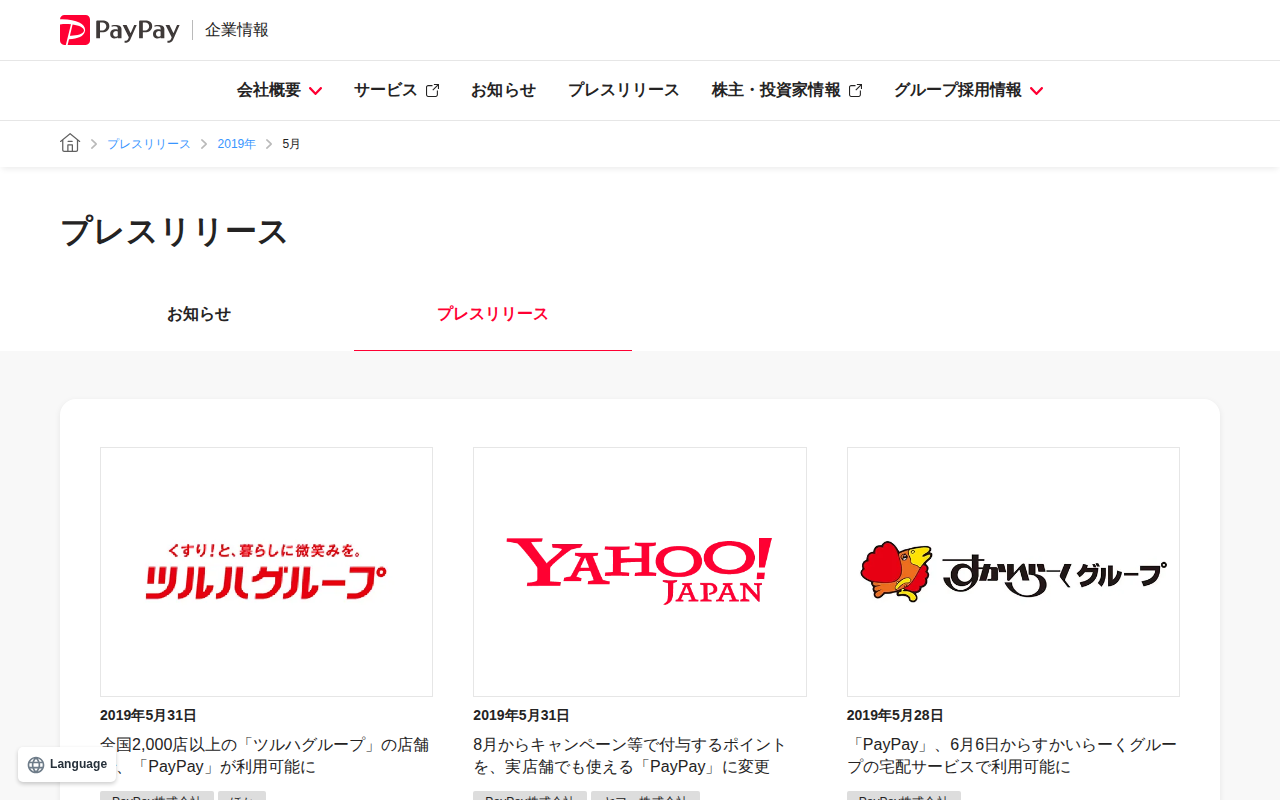Go to home via breadcrumb house icon
The image size is (1280, 800).
[70, 143]
